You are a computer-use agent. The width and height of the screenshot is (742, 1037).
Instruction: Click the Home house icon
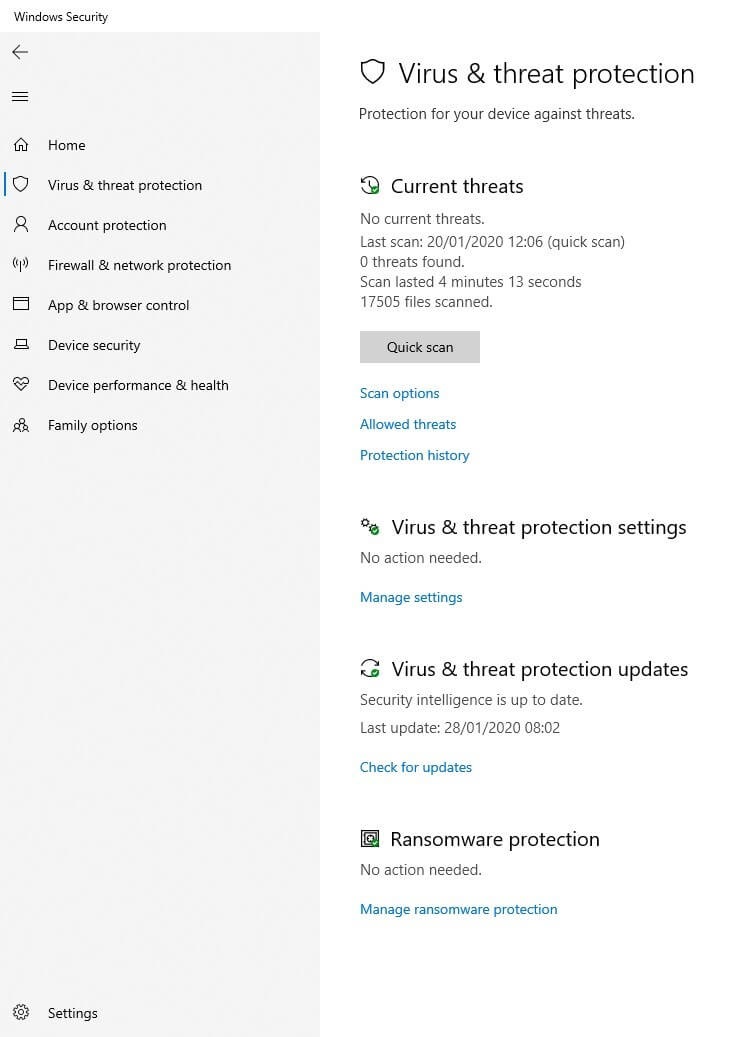21,145
